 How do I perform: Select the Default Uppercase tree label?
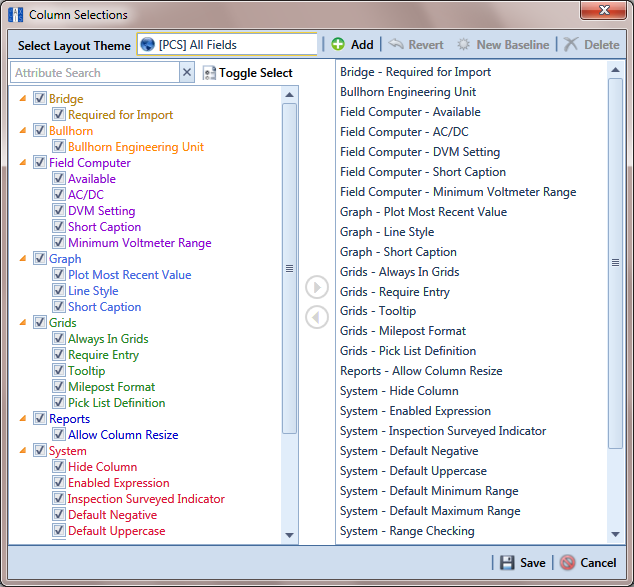[x=116, y=530]
